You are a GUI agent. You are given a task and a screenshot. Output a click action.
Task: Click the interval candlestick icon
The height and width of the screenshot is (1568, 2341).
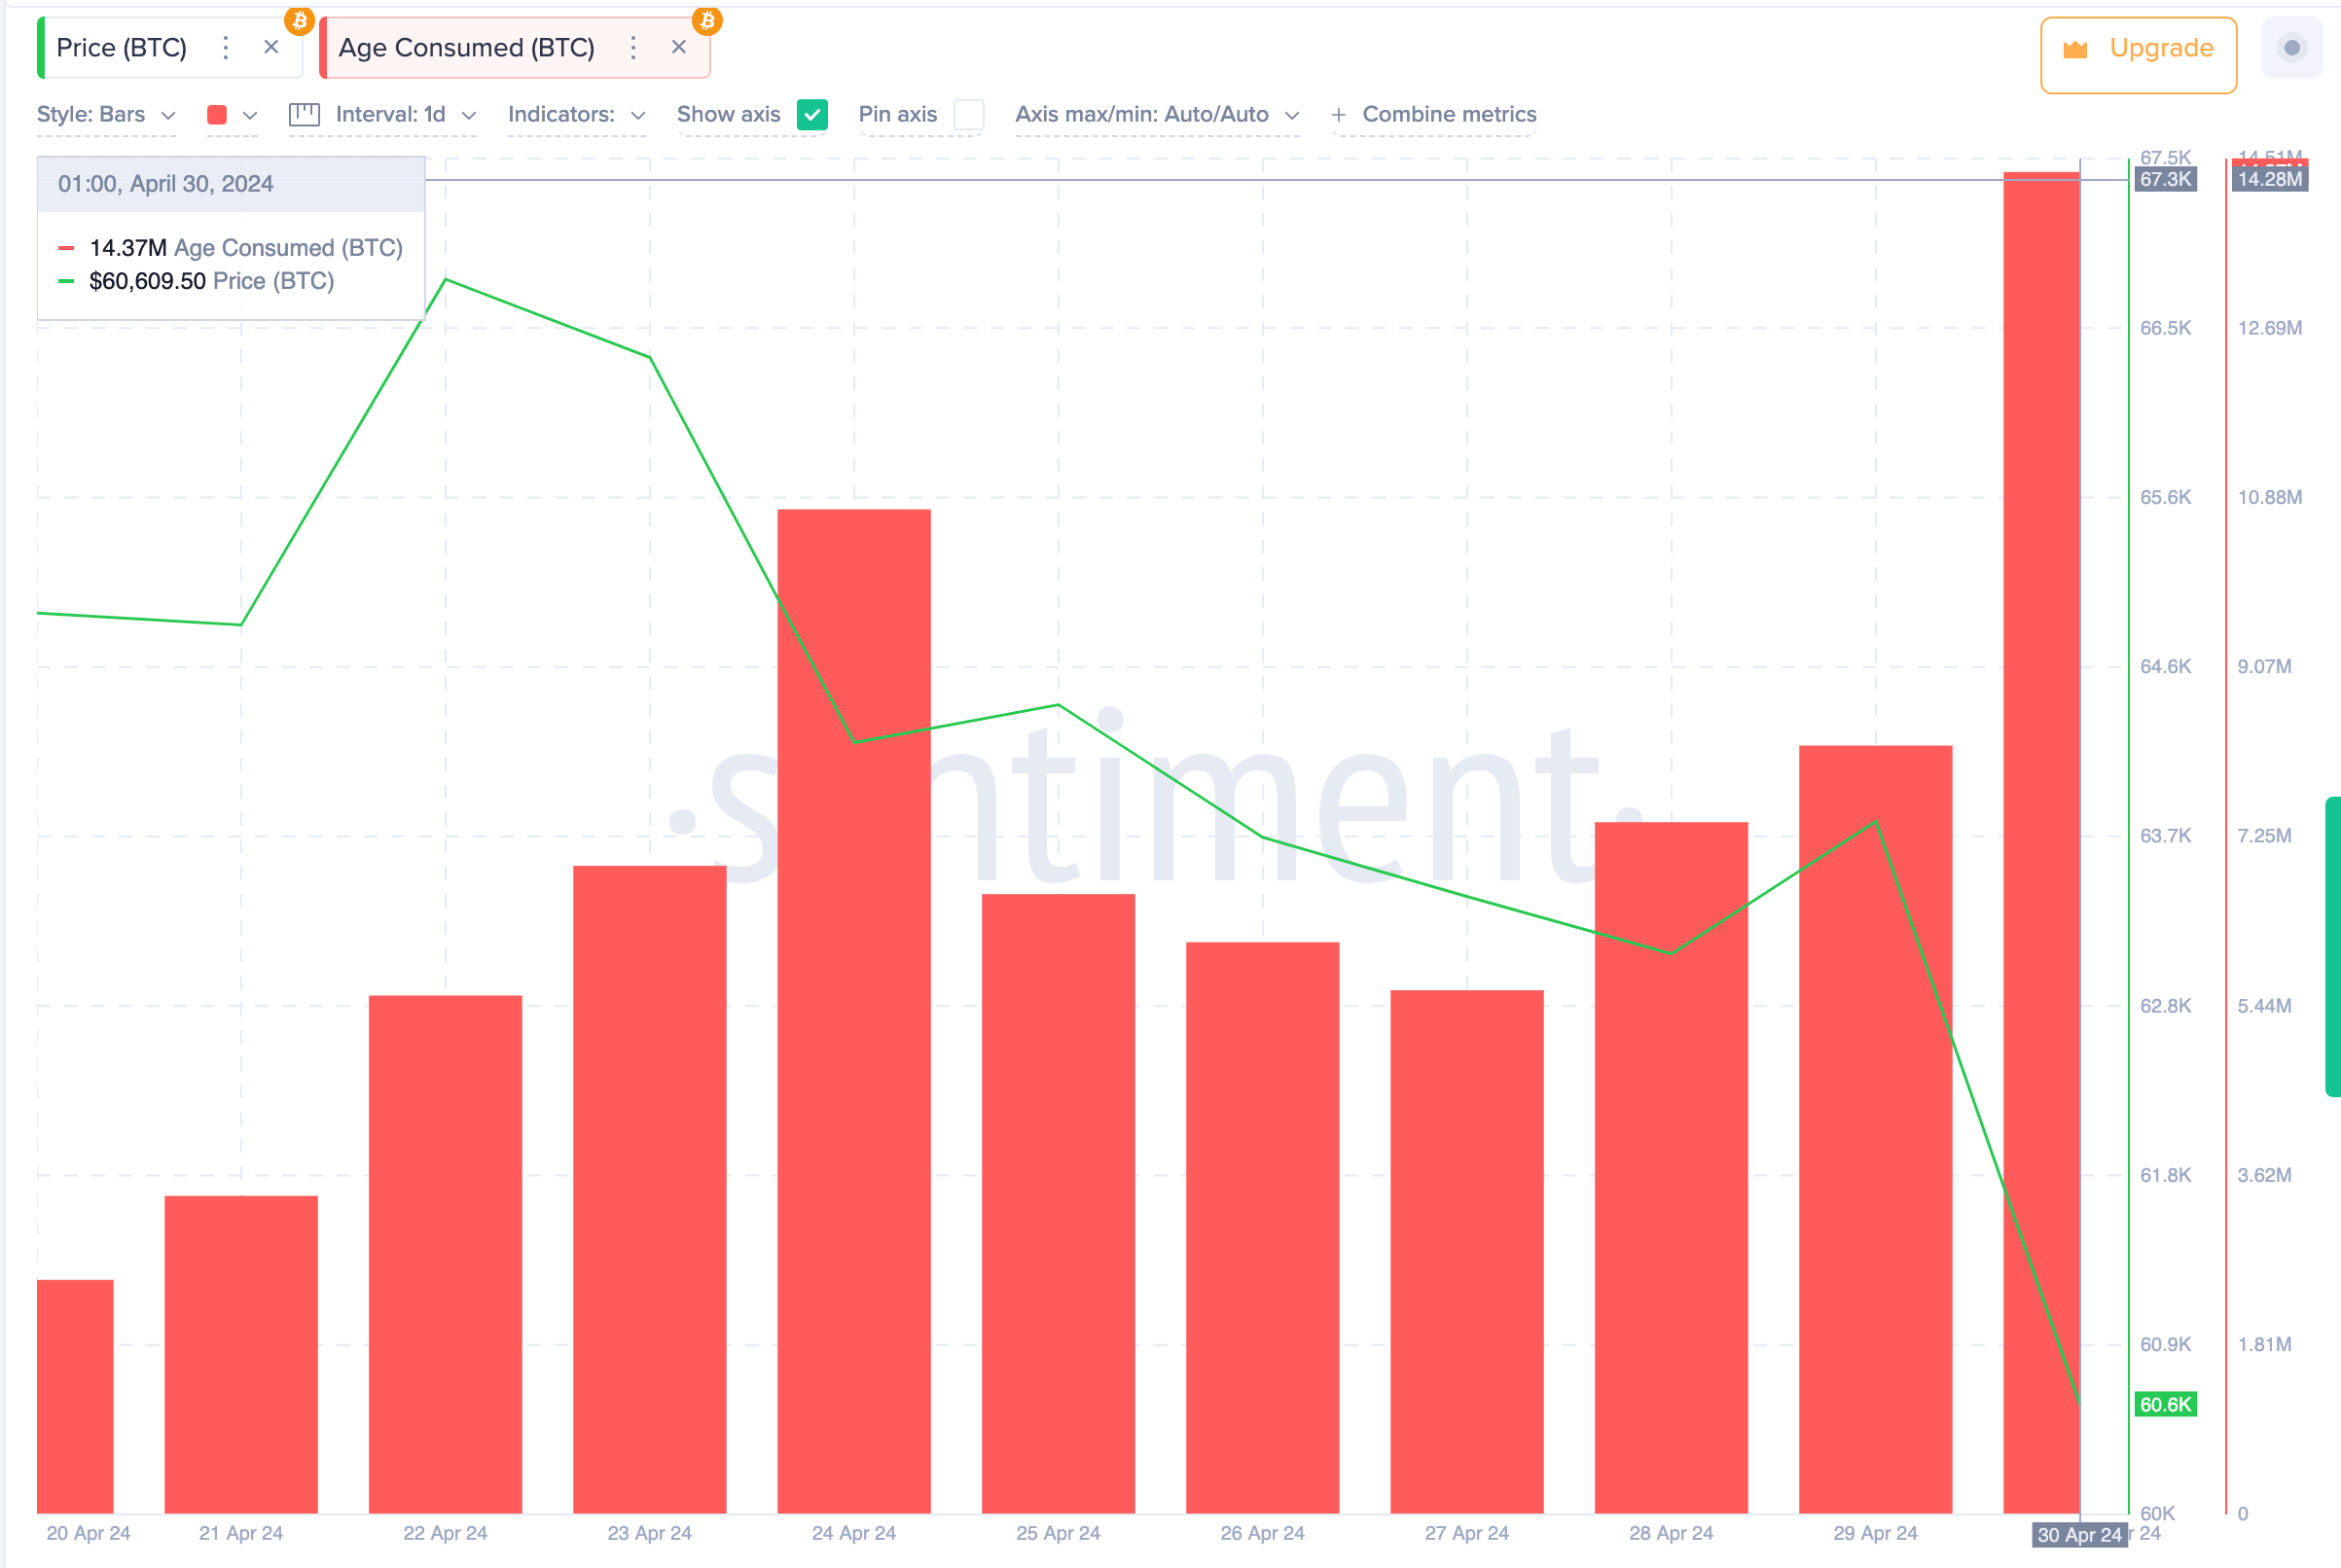coord(304,115)
